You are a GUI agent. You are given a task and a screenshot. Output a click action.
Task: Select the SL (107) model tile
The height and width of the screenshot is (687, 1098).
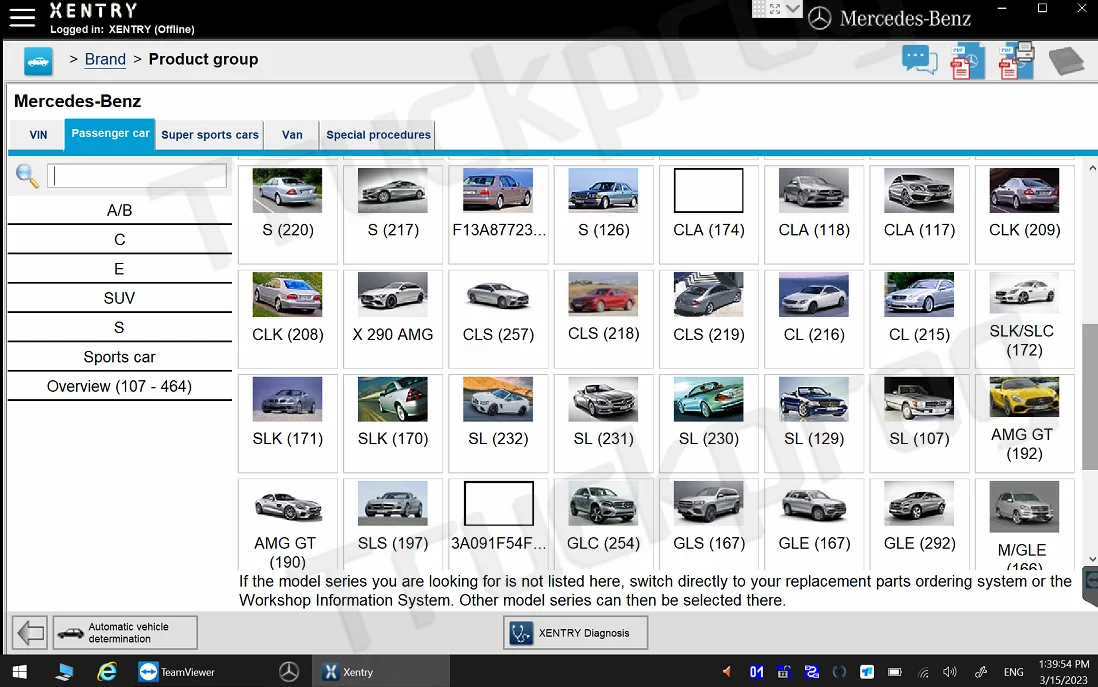919,423
